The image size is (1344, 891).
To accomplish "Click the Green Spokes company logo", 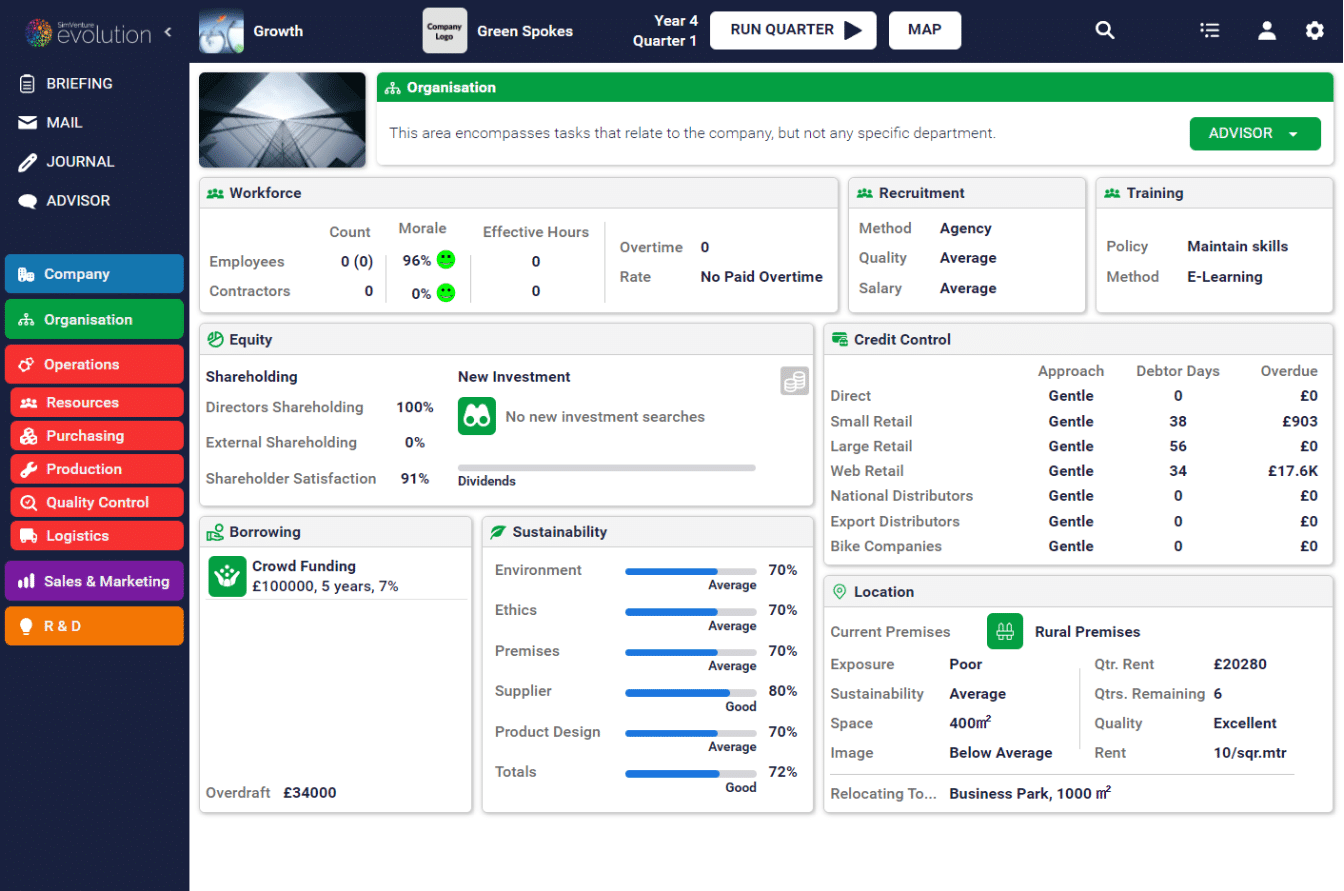I will pos(445,31).
